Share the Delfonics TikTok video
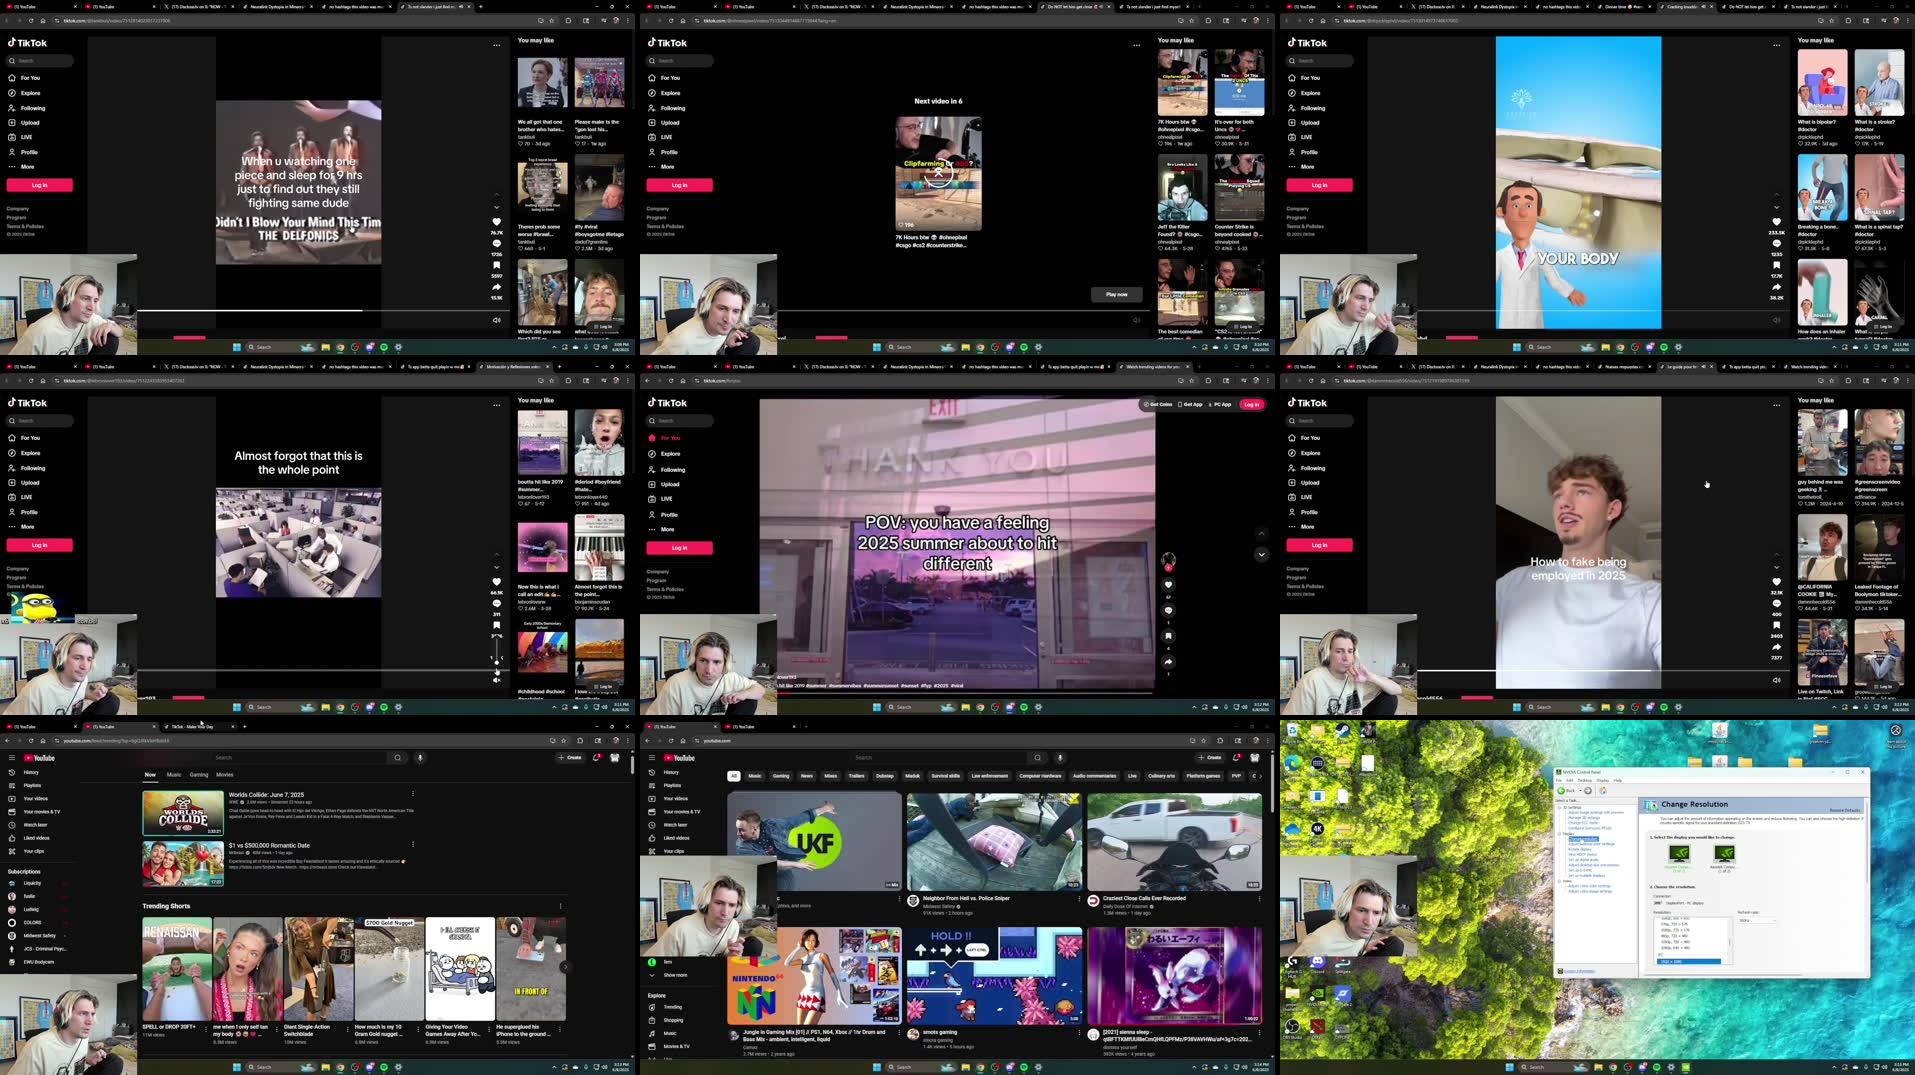 click(496, 287)
